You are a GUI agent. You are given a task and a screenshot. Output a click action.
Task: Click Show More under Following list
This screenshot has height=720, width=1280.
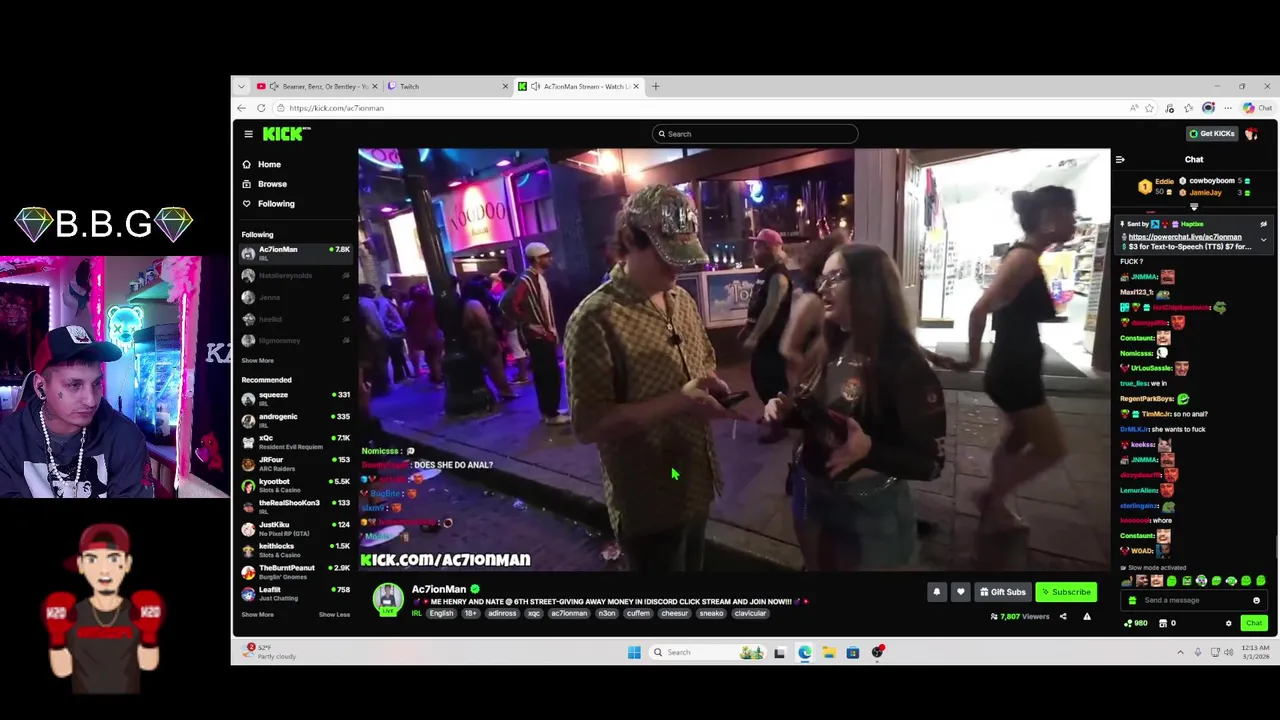(x=257, y=361)
